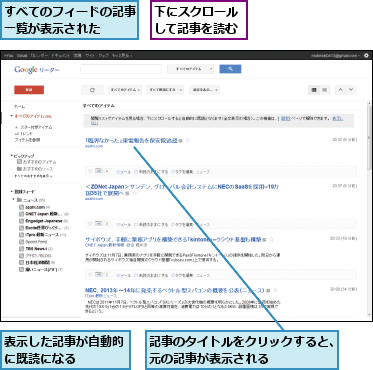Select ITpro 最新ニュース feed in sidebar
Screen dimensions: 373x370
tap(42, 235)
